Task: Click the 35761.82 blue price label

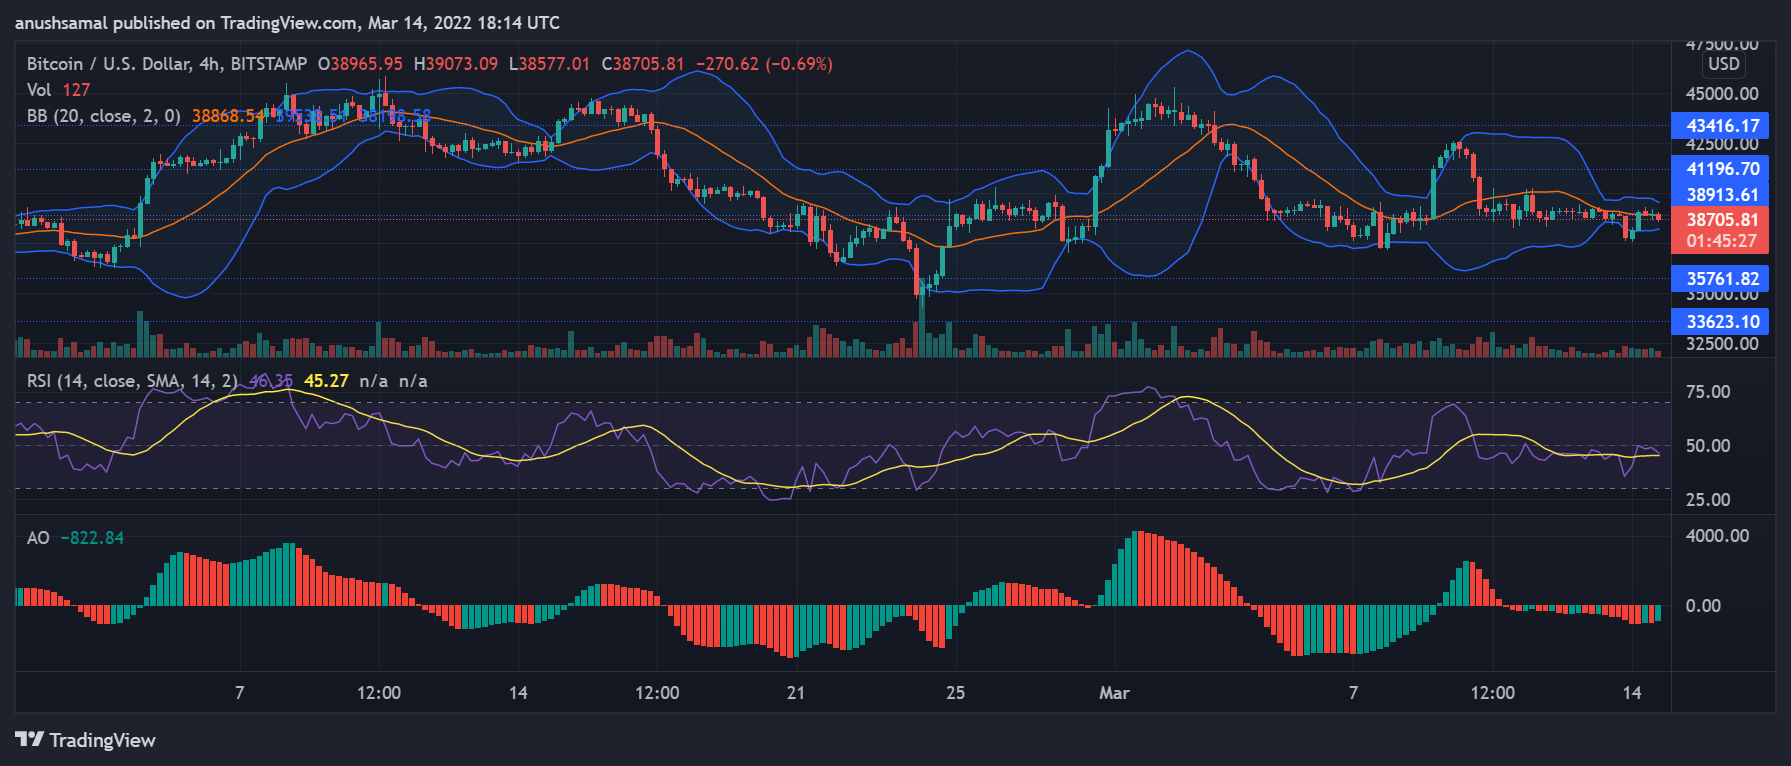Action: (x=1722, y=279)
